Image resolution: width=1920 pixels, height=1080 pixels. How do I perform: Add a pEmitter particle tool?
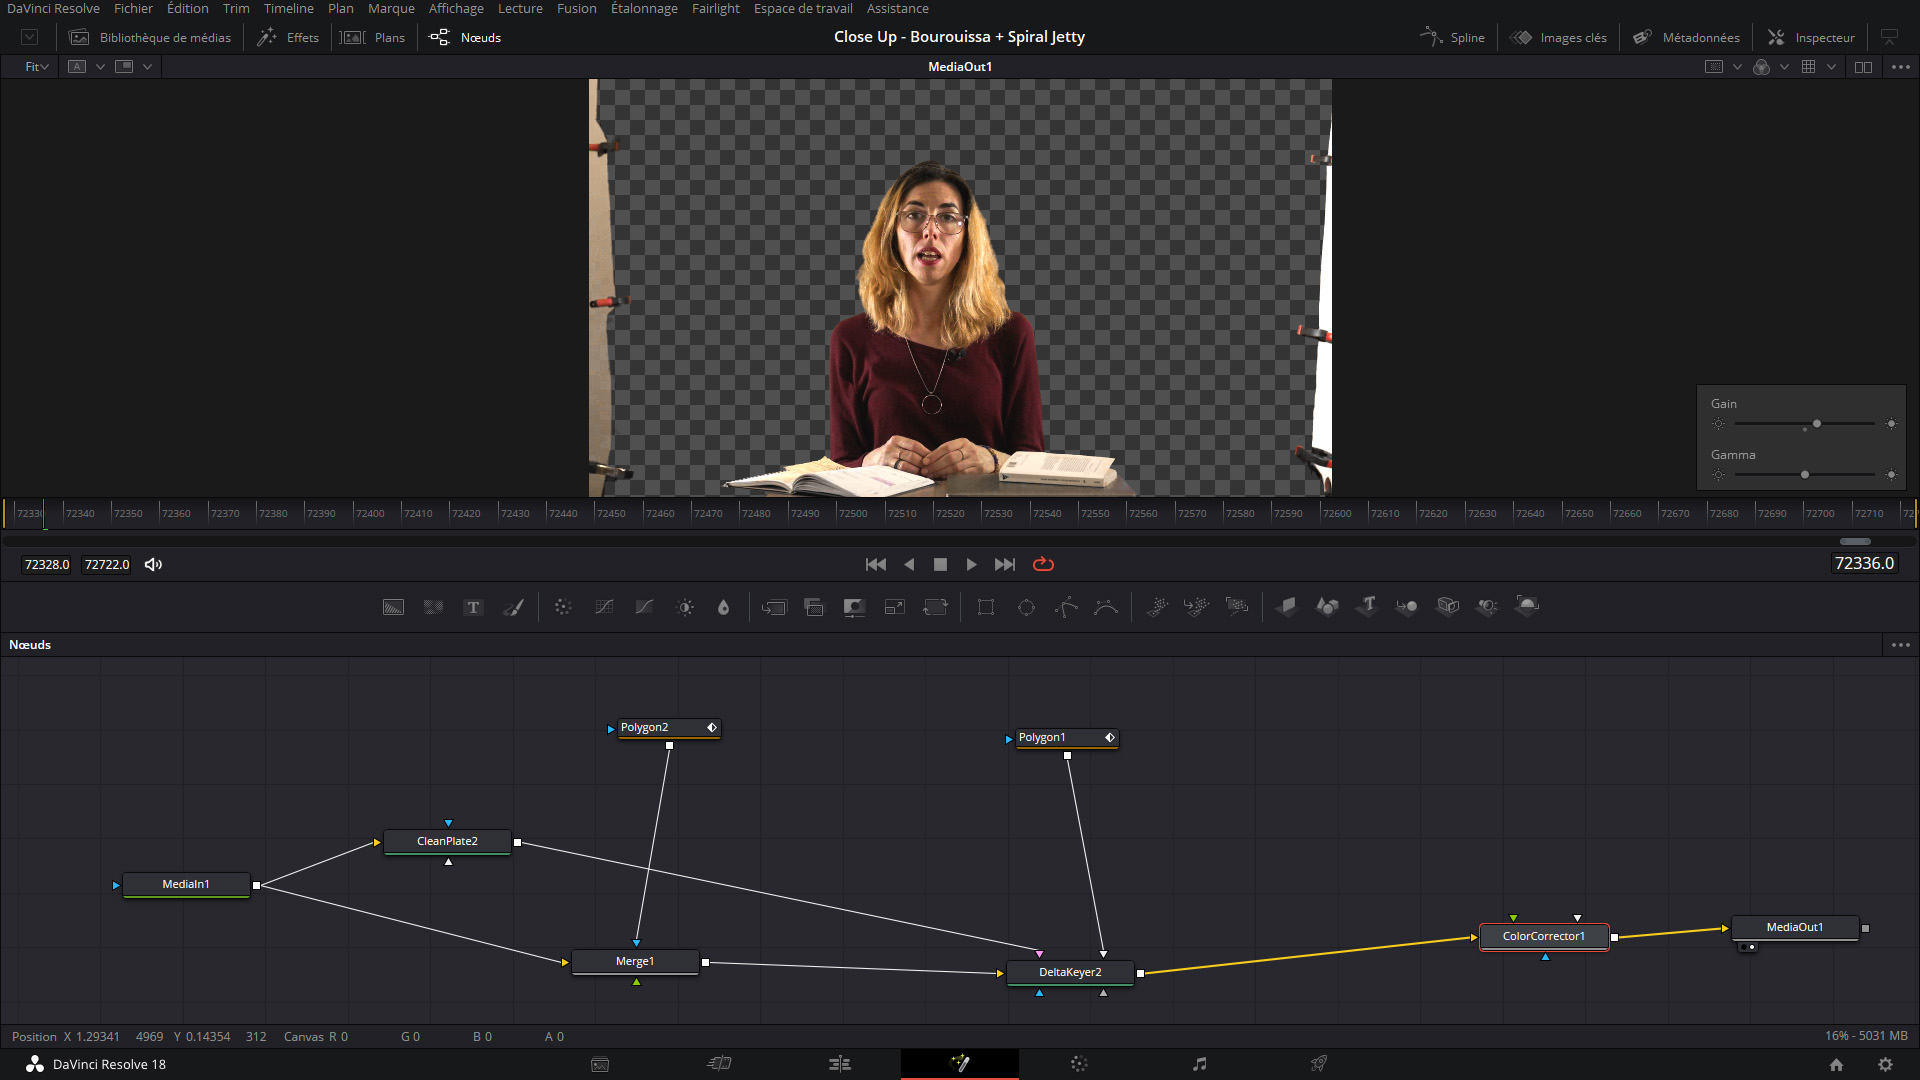(x=1157, y=607)
